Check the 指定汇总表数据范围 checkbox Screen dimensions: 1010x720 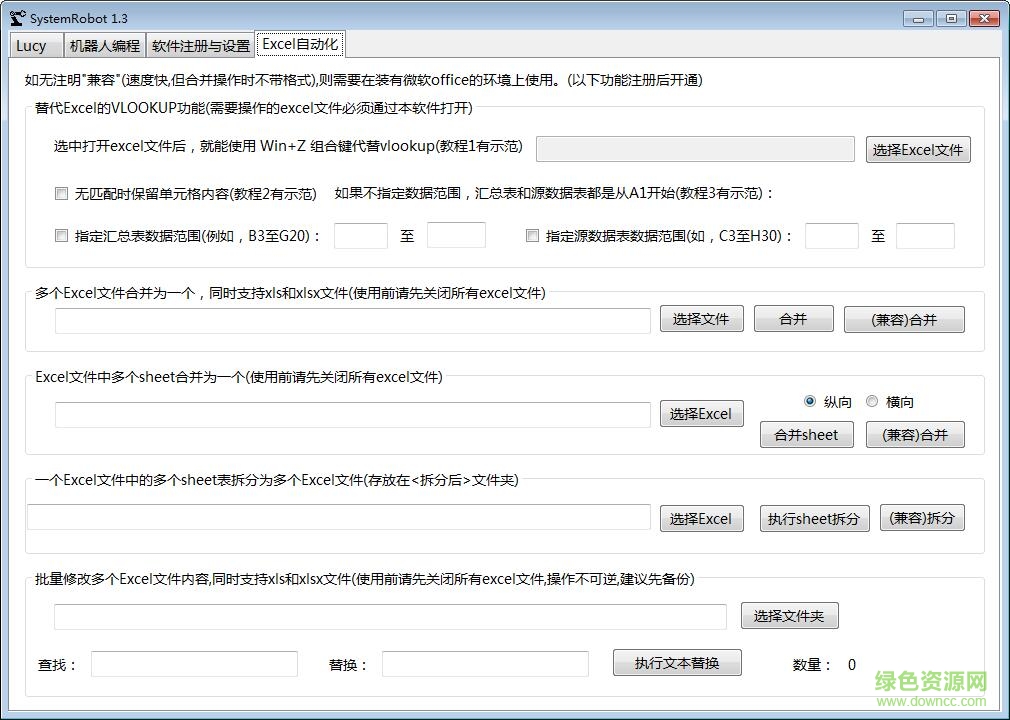61,236
